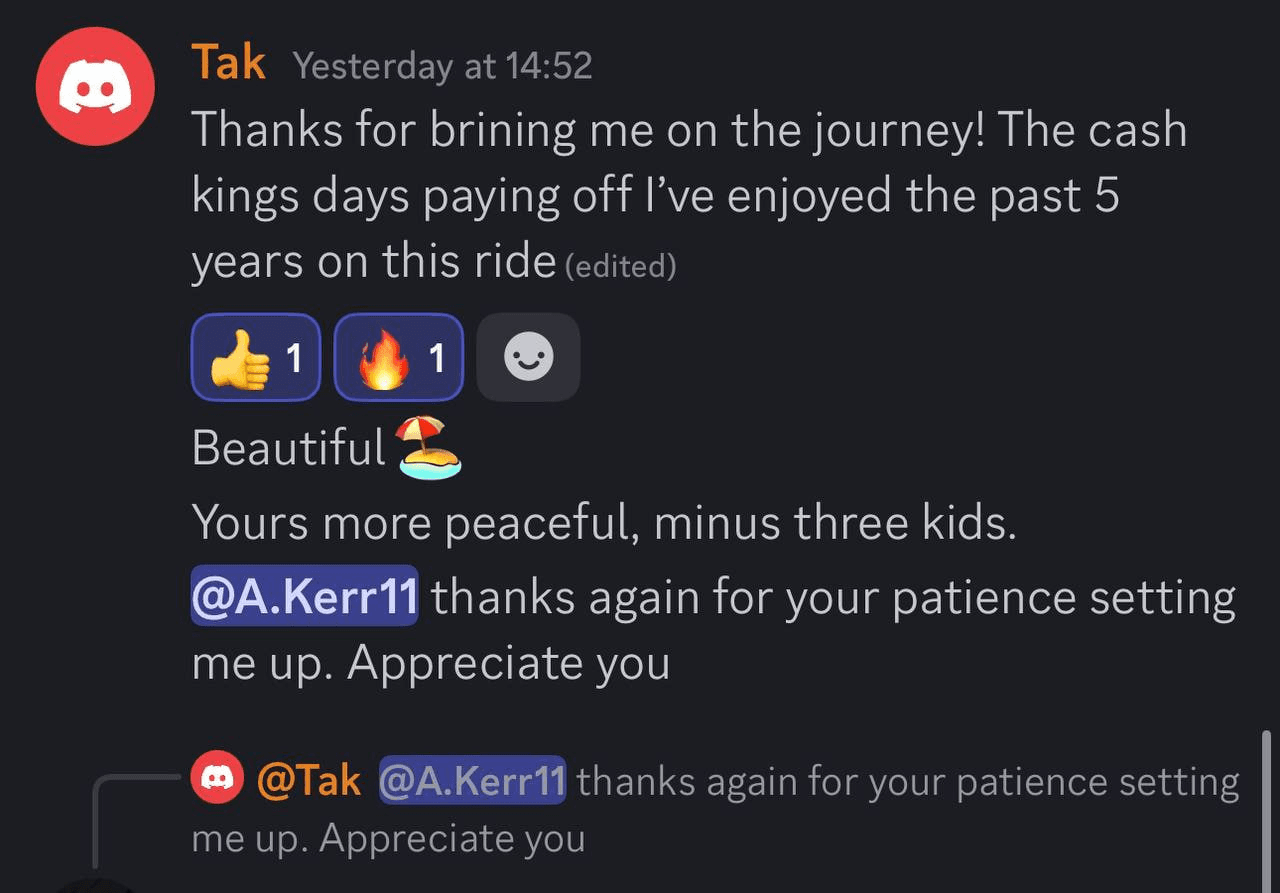Toggle the thumbs up reaction
1280x893 pixels.
(255, 357)
